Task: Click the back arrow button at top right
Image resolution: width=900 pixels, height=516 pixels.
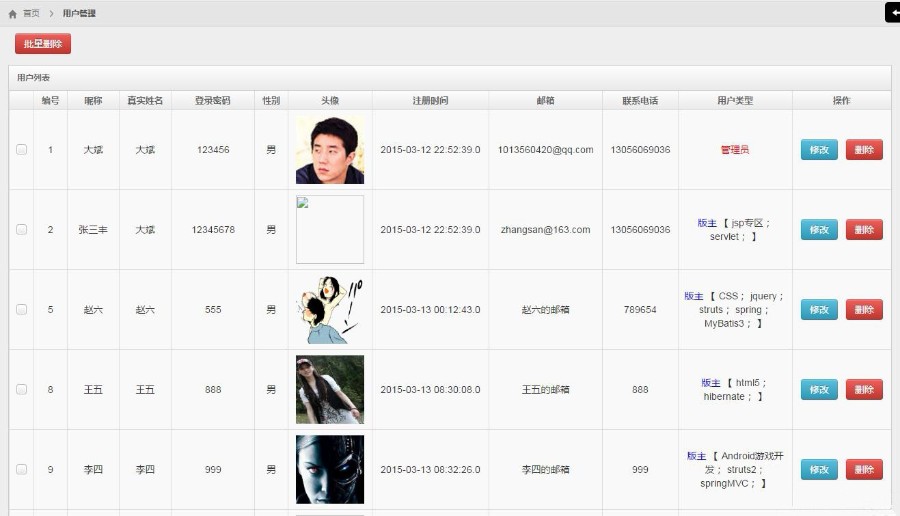Action: [893, 13]
